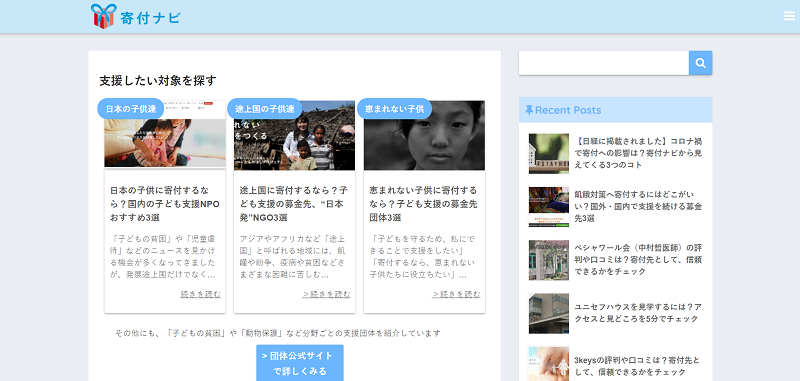
Task: Click the pin icon beside Recent Posts
Action: (x=529, y=110)
